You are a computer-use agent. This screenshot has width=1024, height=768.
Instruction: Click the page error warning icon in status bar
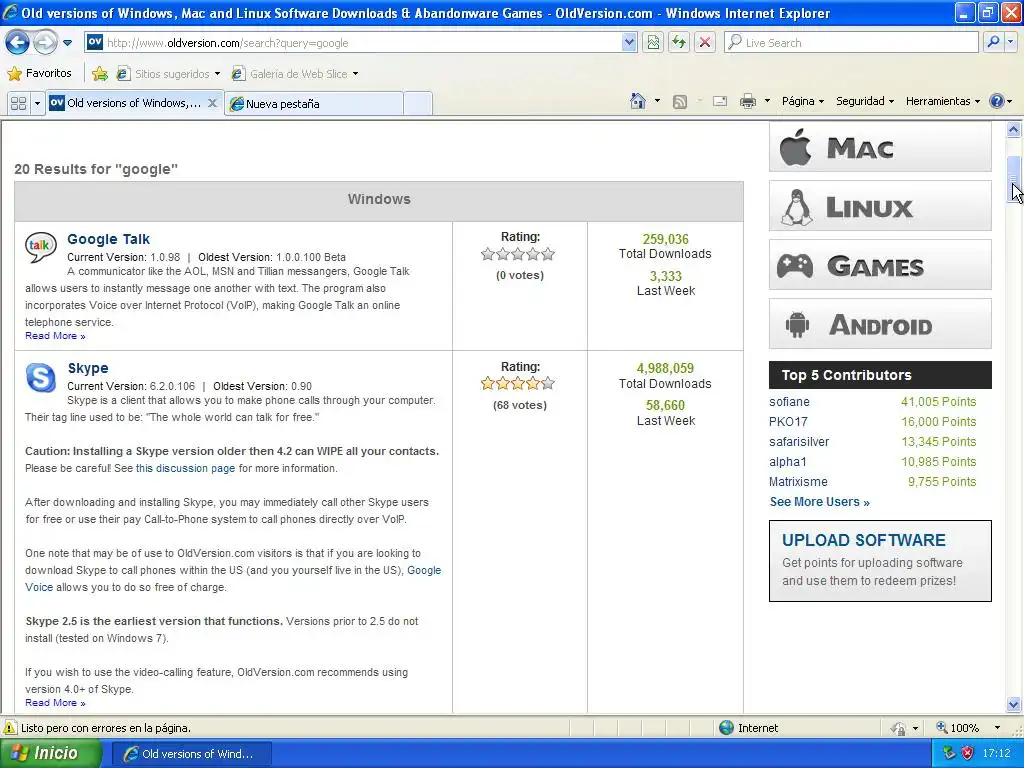10,728
